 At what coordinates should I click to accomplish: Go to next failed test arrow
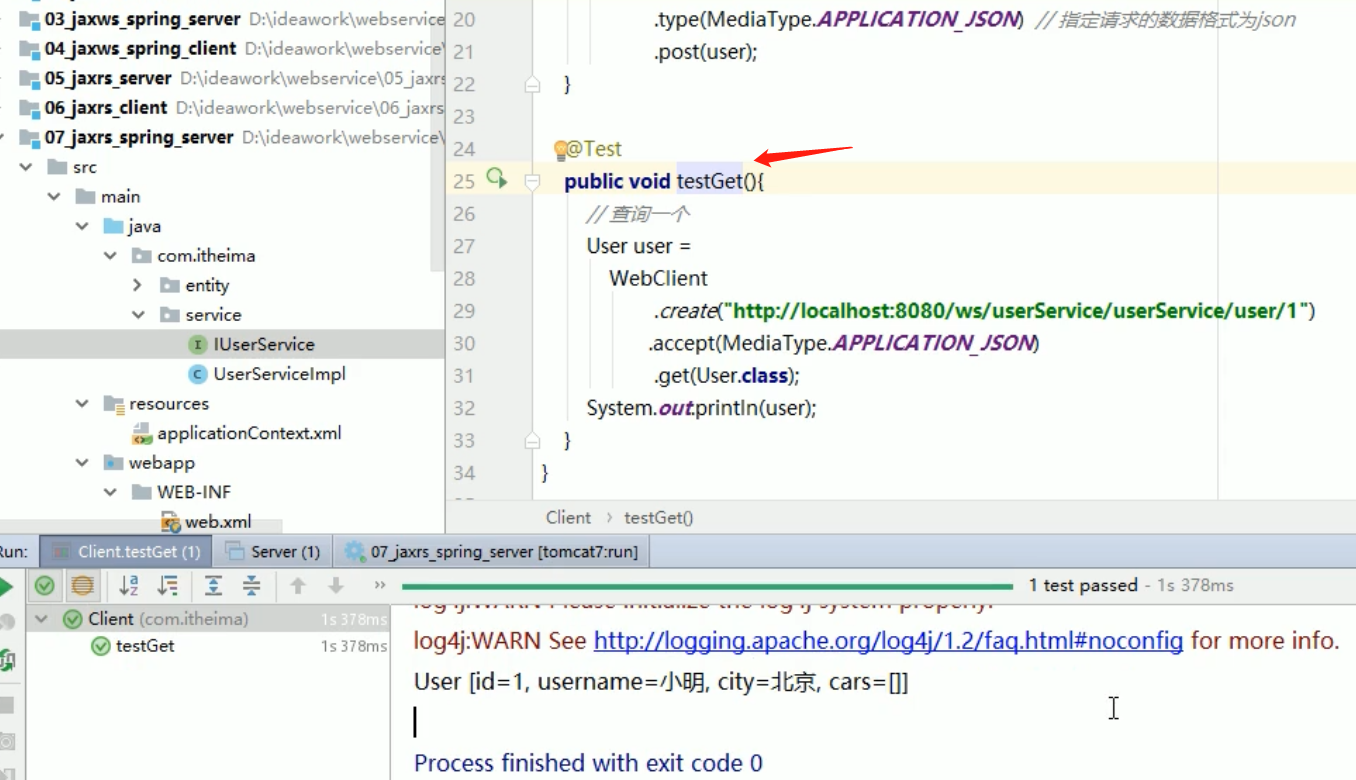[336, 586]
